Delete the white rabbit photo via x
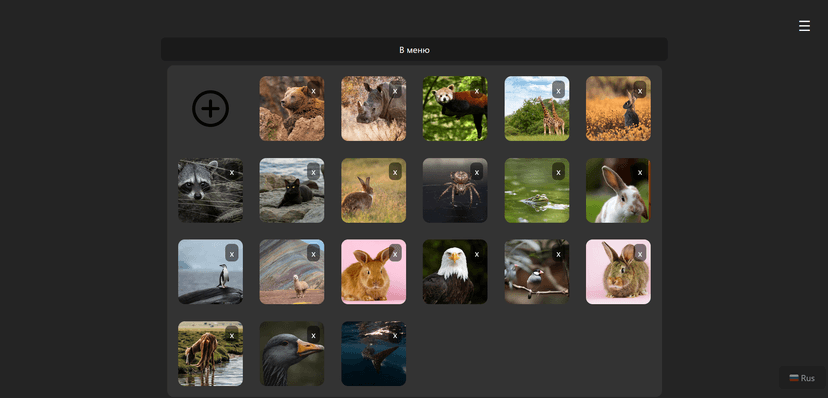828x398 pixels. click(640, 172)
